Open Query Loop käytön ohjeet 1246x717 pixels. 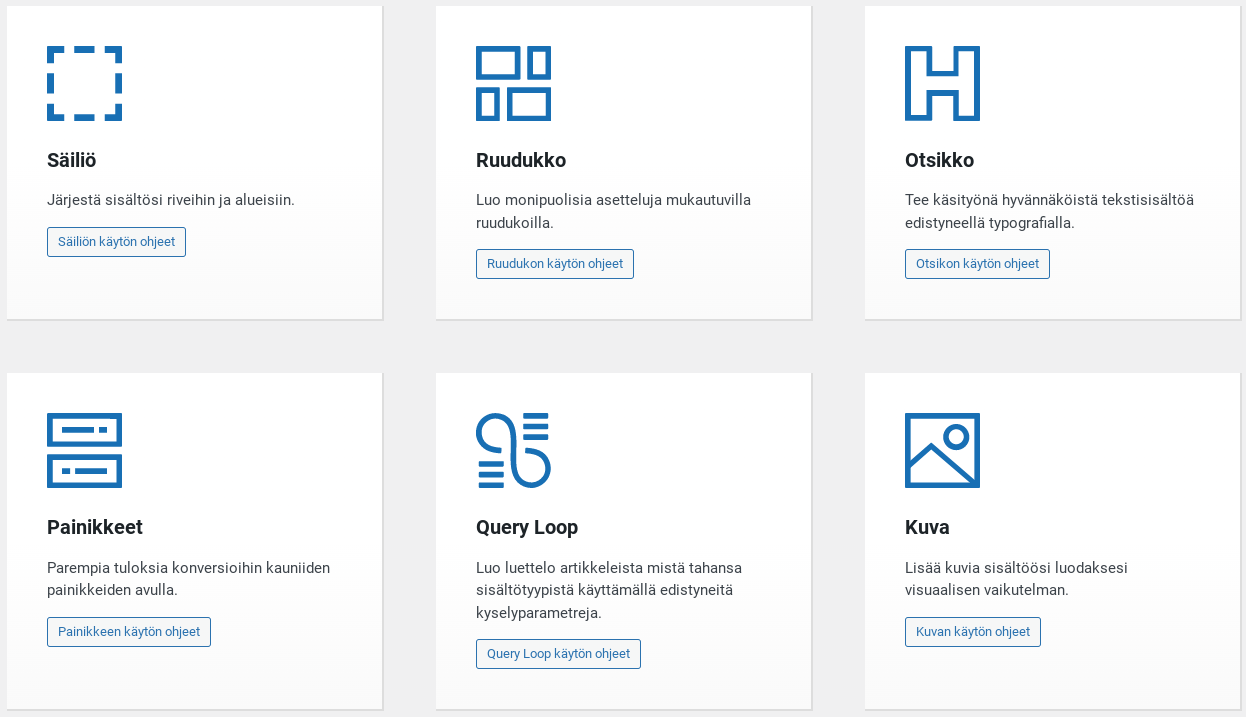(558, 654)
